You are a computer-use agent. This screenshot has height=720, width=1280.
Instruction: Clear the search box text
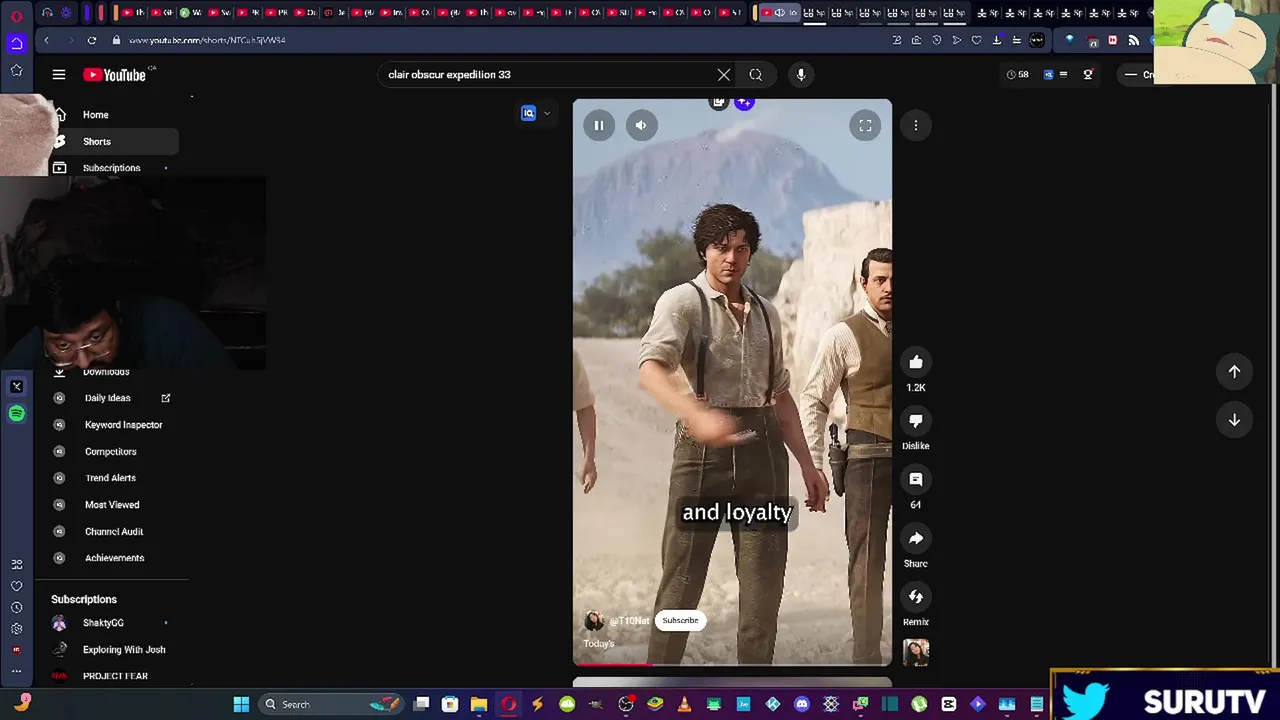pos(724,74)
